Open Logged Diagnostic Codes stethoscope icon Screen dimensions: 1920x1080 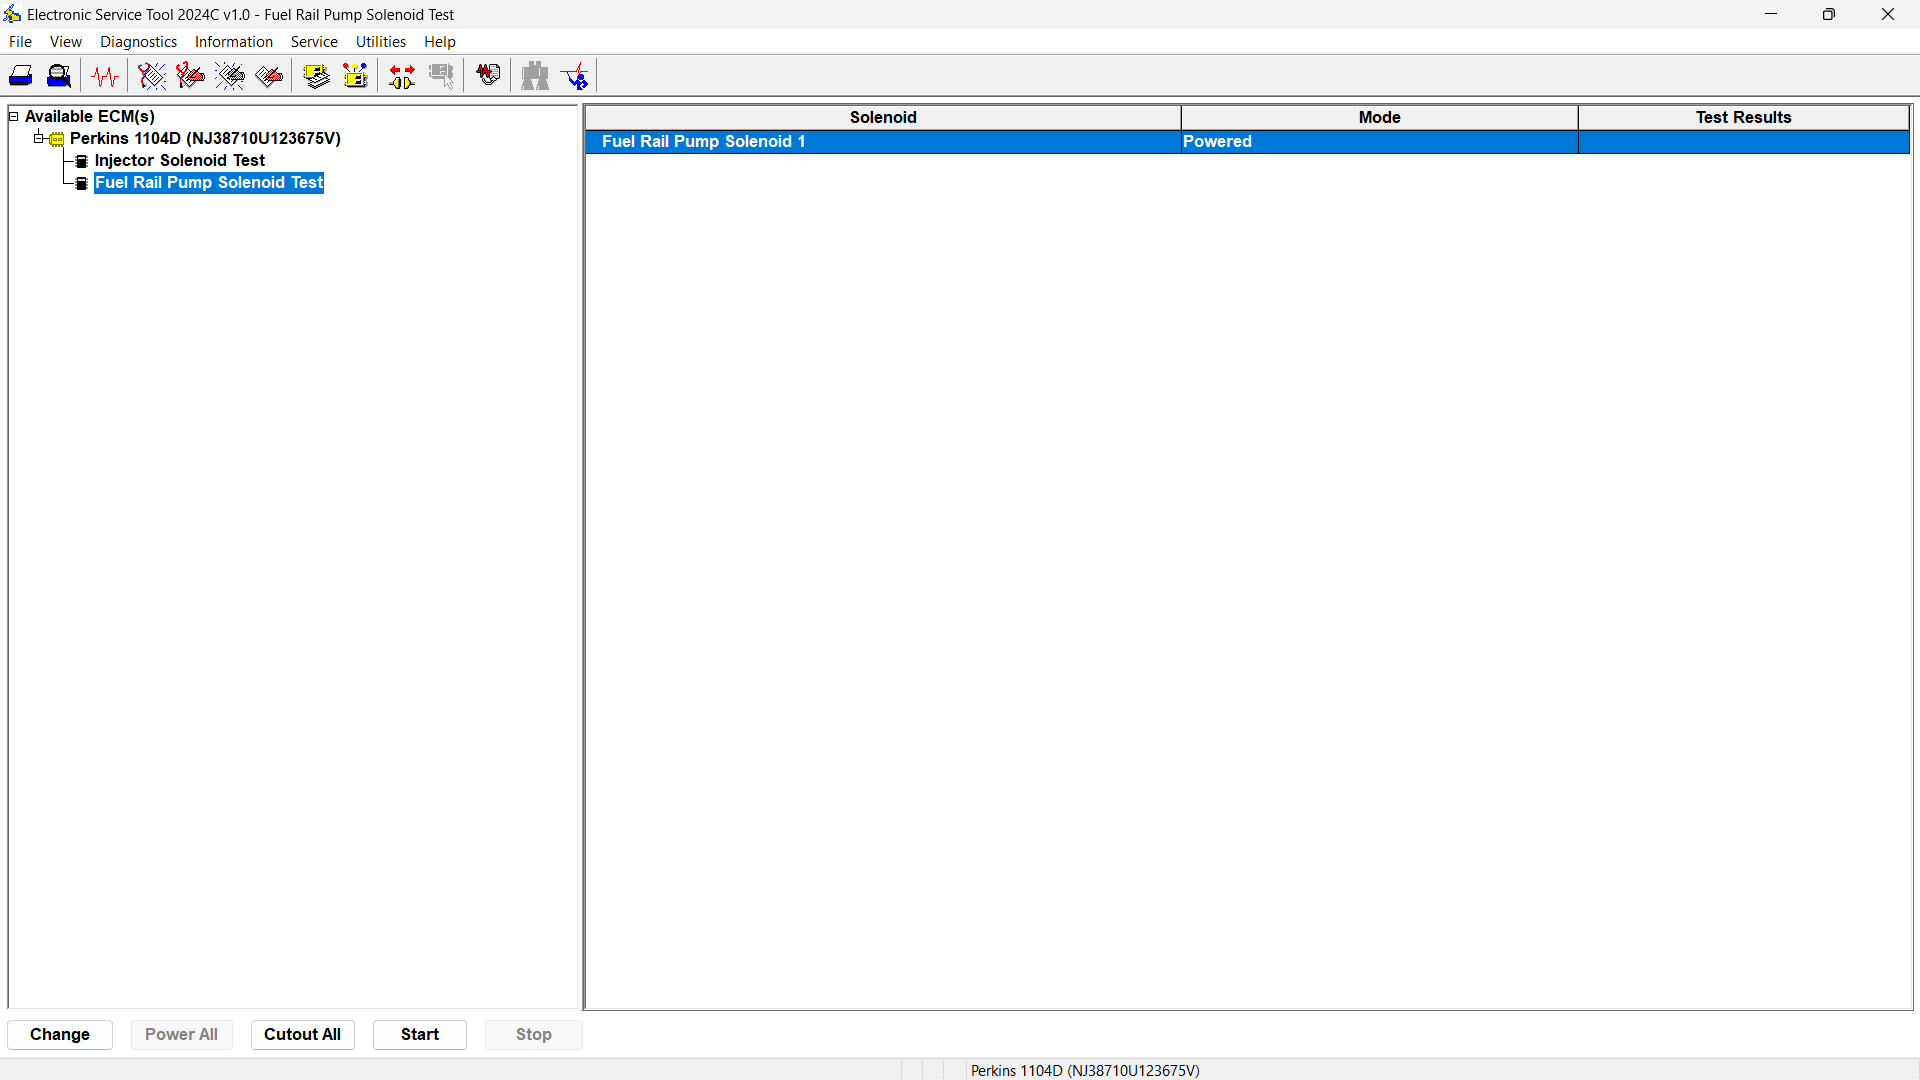point(190,76)
